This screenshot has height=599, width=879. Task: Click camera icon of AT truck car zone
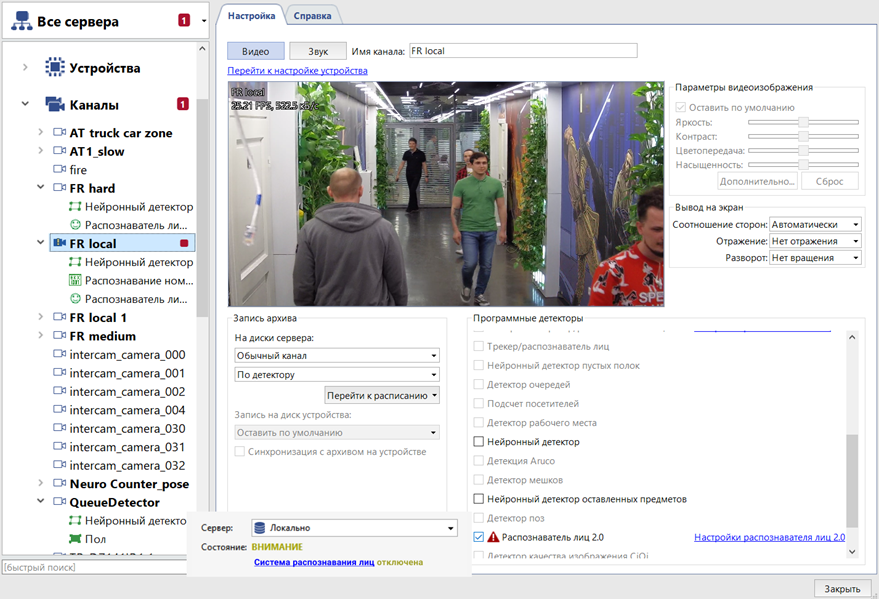(59, 132)
